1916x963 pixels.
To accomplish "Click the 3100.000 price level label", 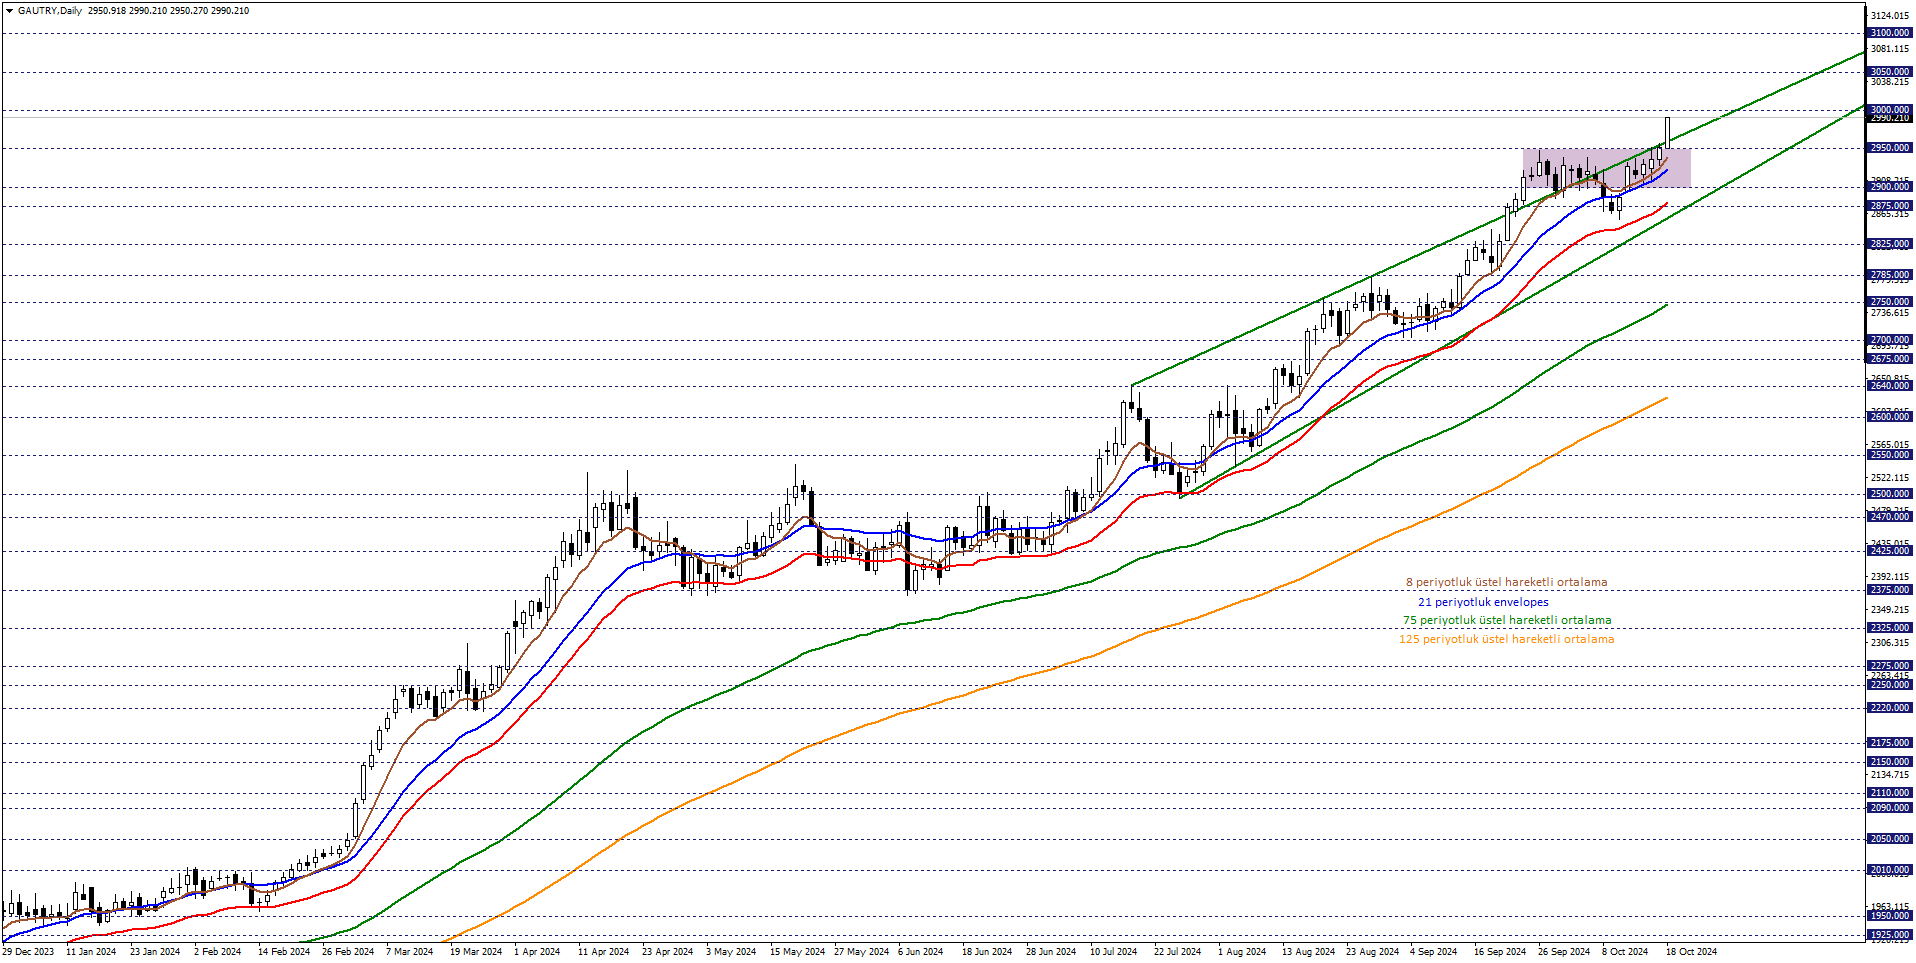I will point(1889,33).
